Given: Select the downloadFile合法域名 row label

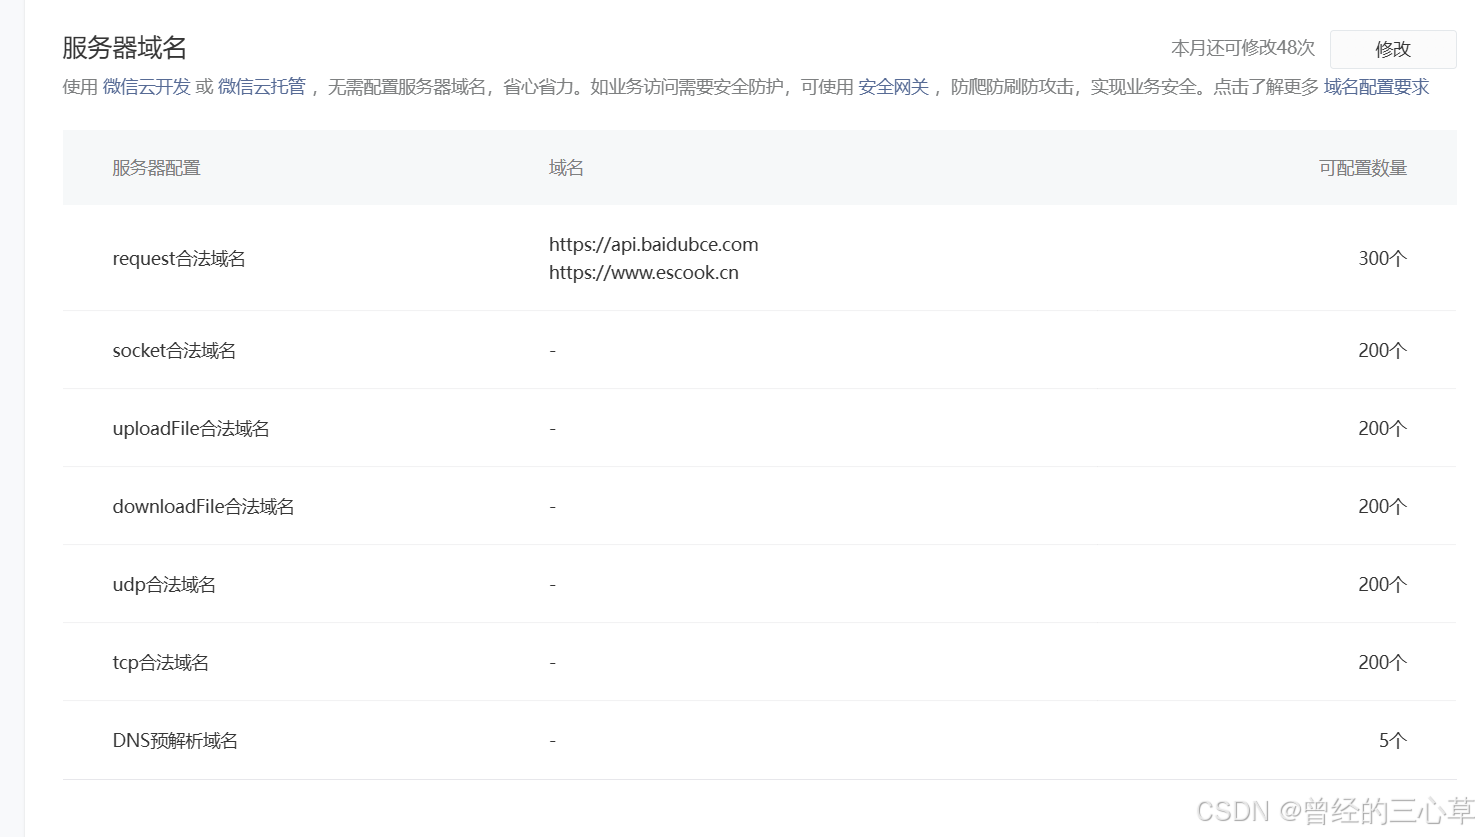Looking at the screenshot, I should point(203,507).
